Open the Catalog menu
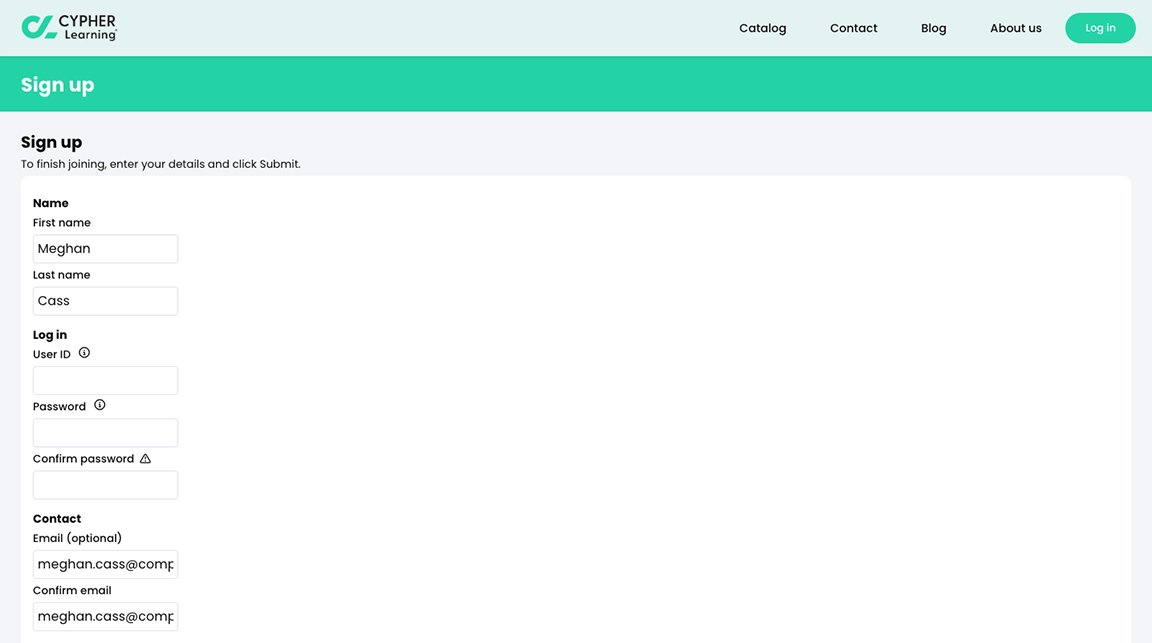 (x=762, y=28)
